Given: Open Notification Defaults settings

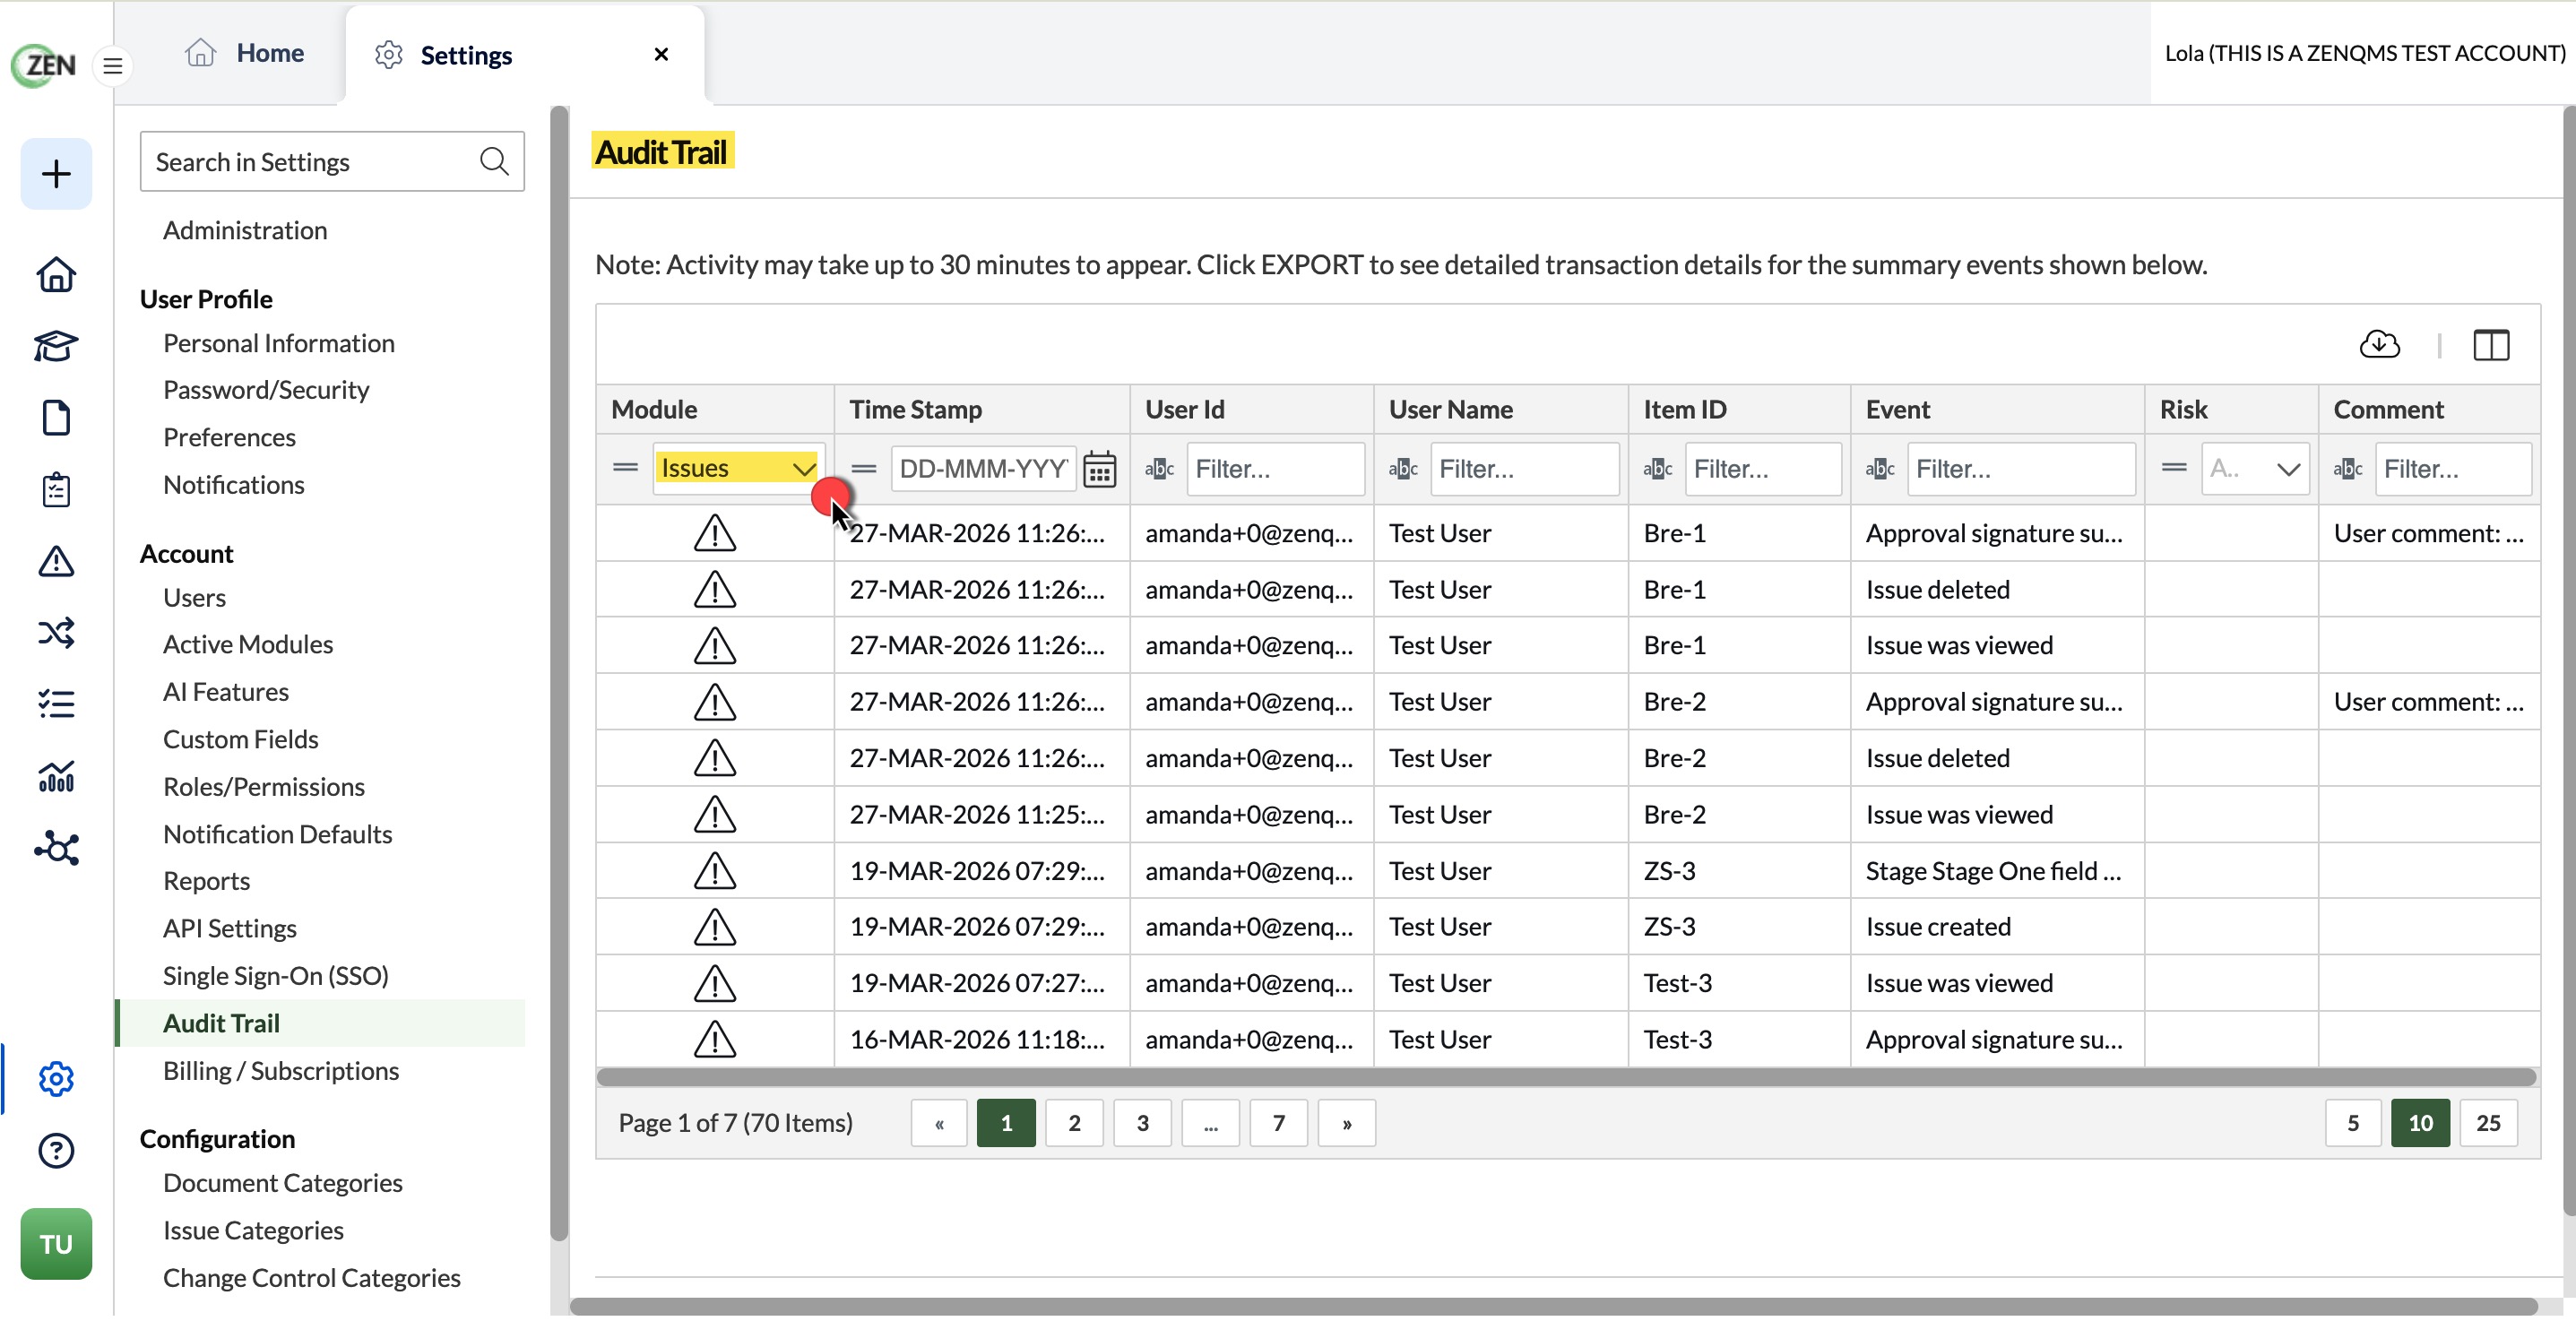Looking at the screenshot, I should click(278, 834).
